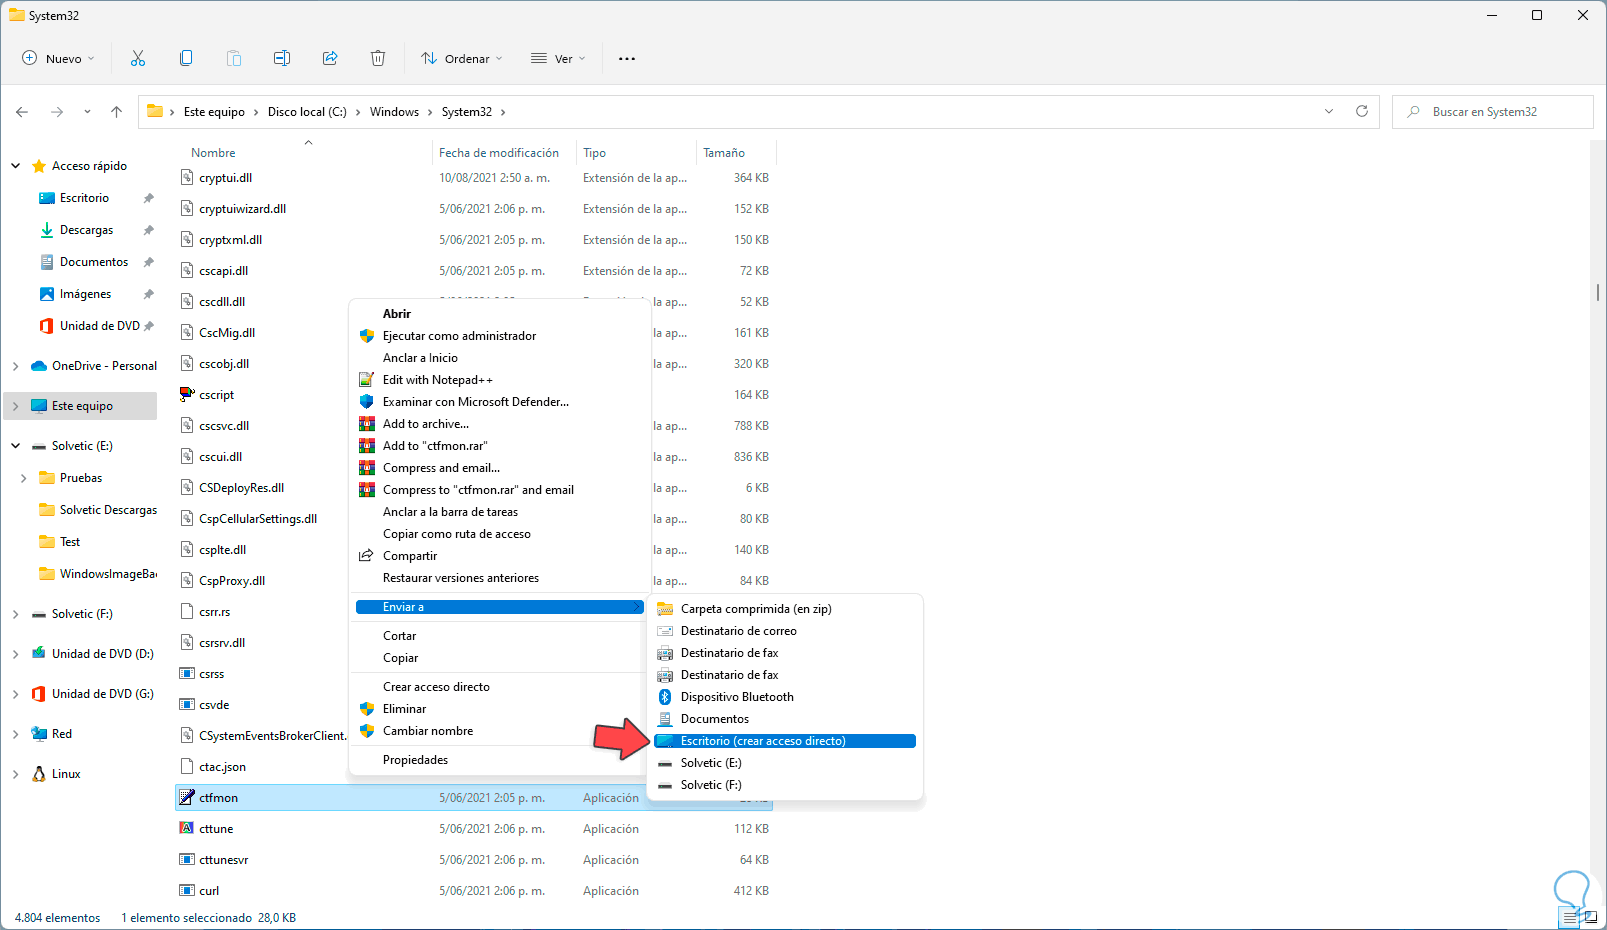This screenshot has width=1607, height=930.
Task: Click Windows in the breadcrumb path
Action: click(x=394, y=112)
